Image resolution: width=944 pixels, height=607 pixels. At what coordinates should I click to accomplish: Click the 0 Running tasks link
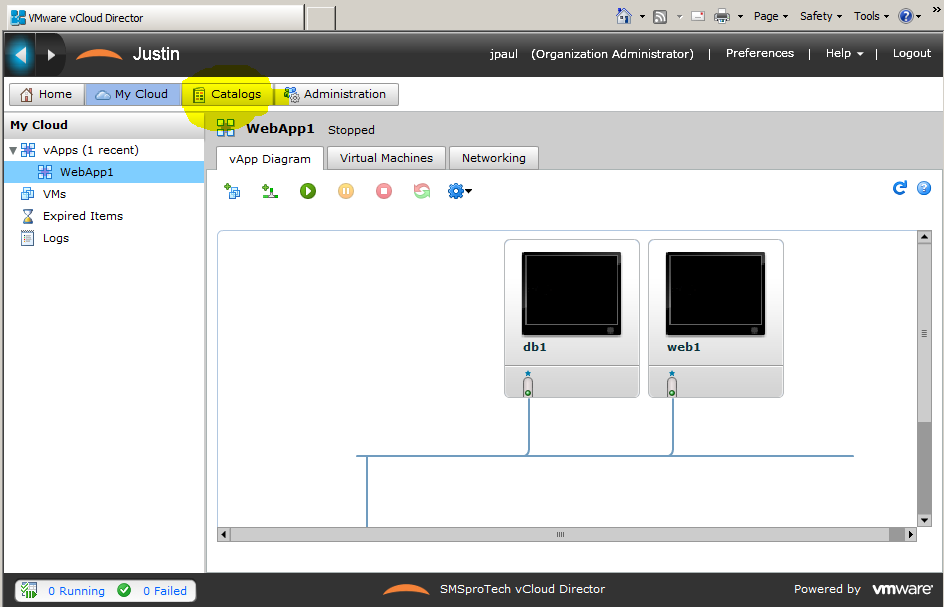click(x=76, y=591)
